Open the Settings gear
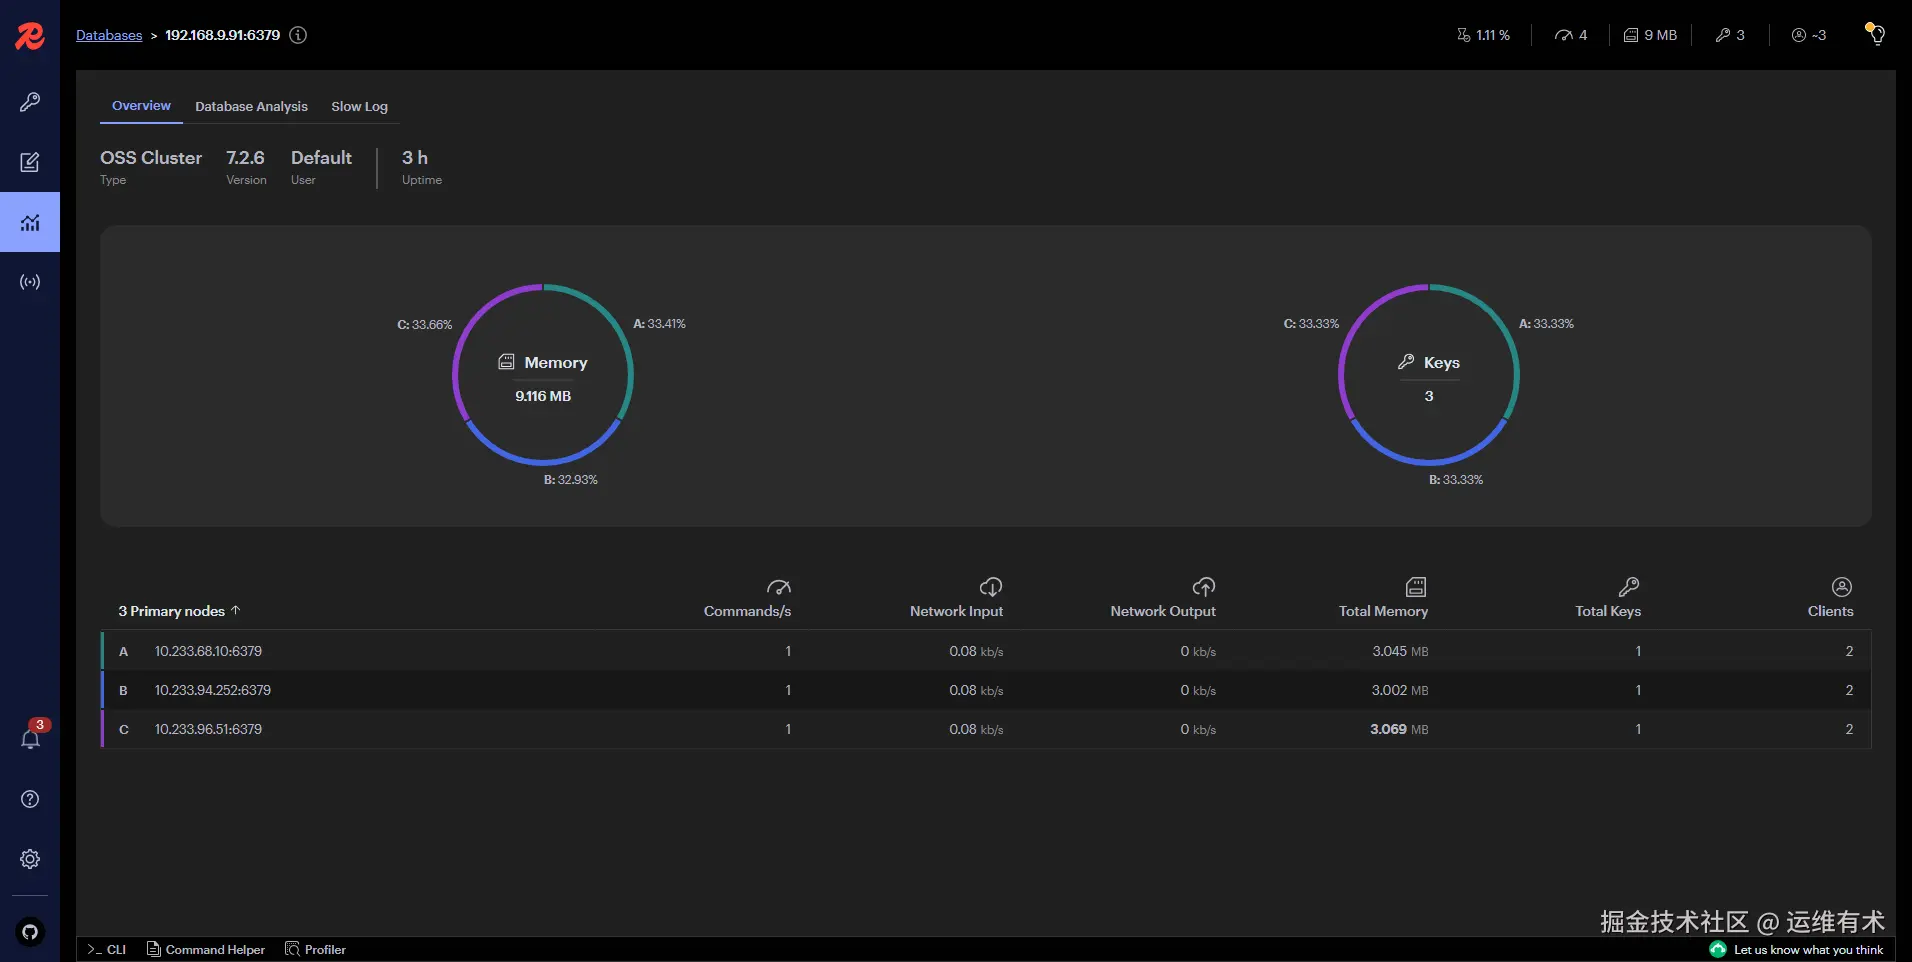Viewport: 1912px width, 962px height. click(x=29, y=858)
